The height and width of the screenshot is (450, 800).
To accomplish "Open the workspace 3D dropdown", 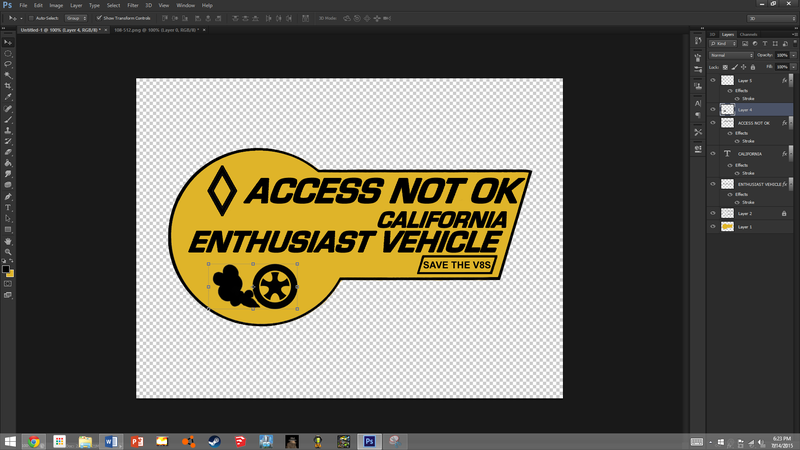I will 771,18.
